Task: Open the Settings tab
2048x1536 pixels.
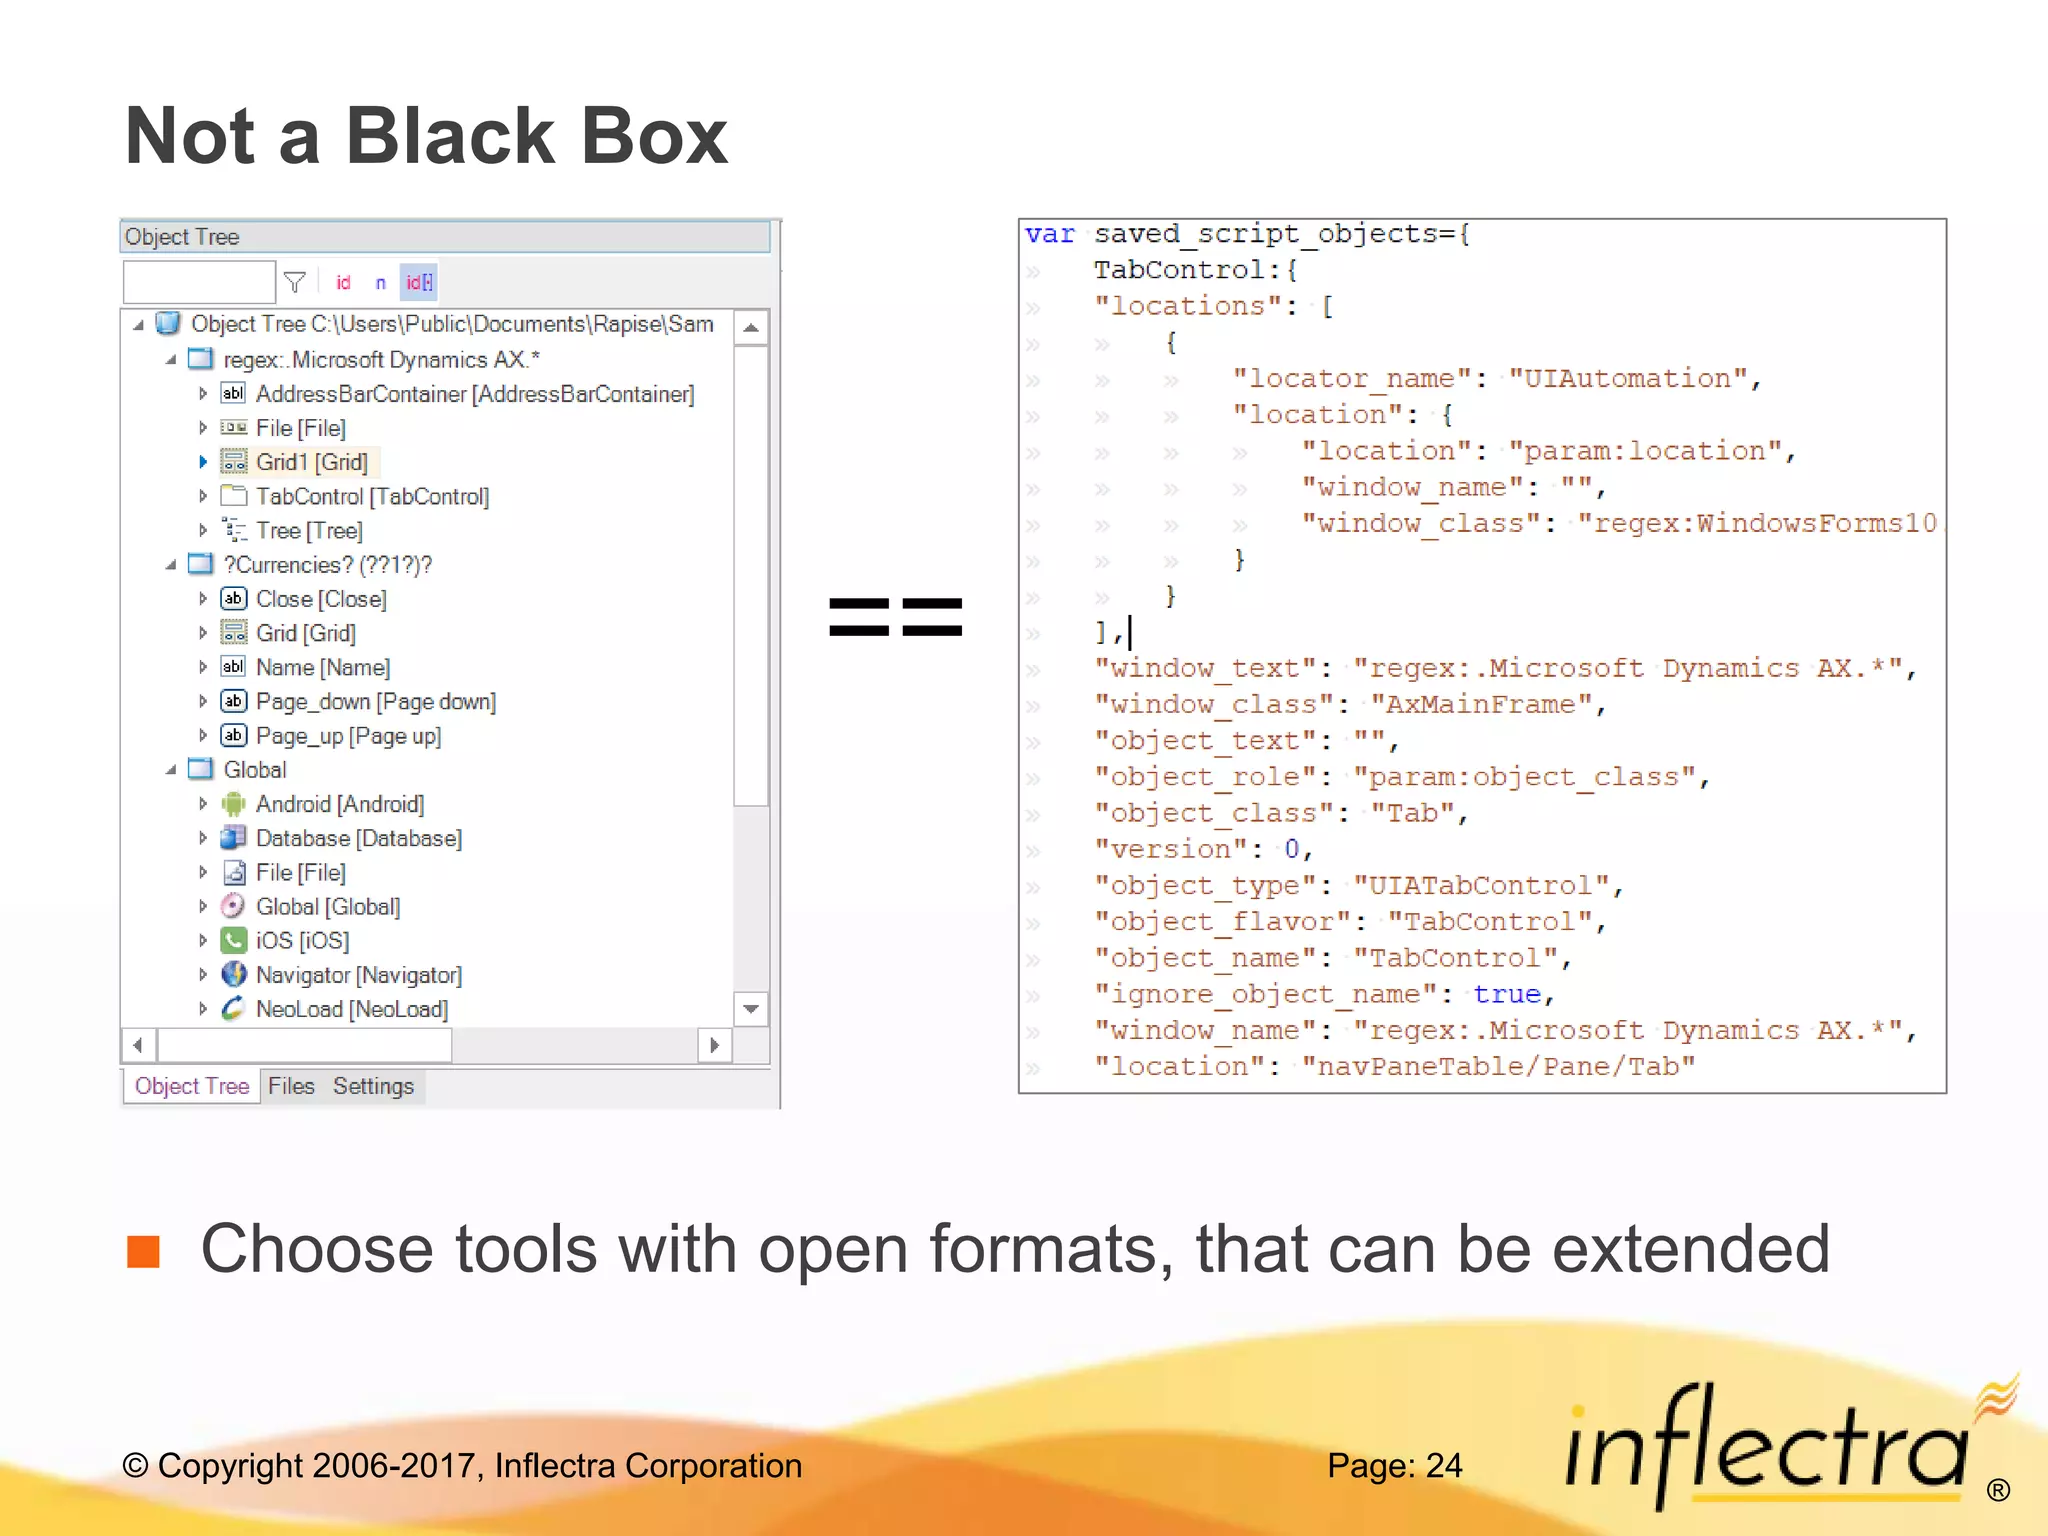Action: point(373,1086)
